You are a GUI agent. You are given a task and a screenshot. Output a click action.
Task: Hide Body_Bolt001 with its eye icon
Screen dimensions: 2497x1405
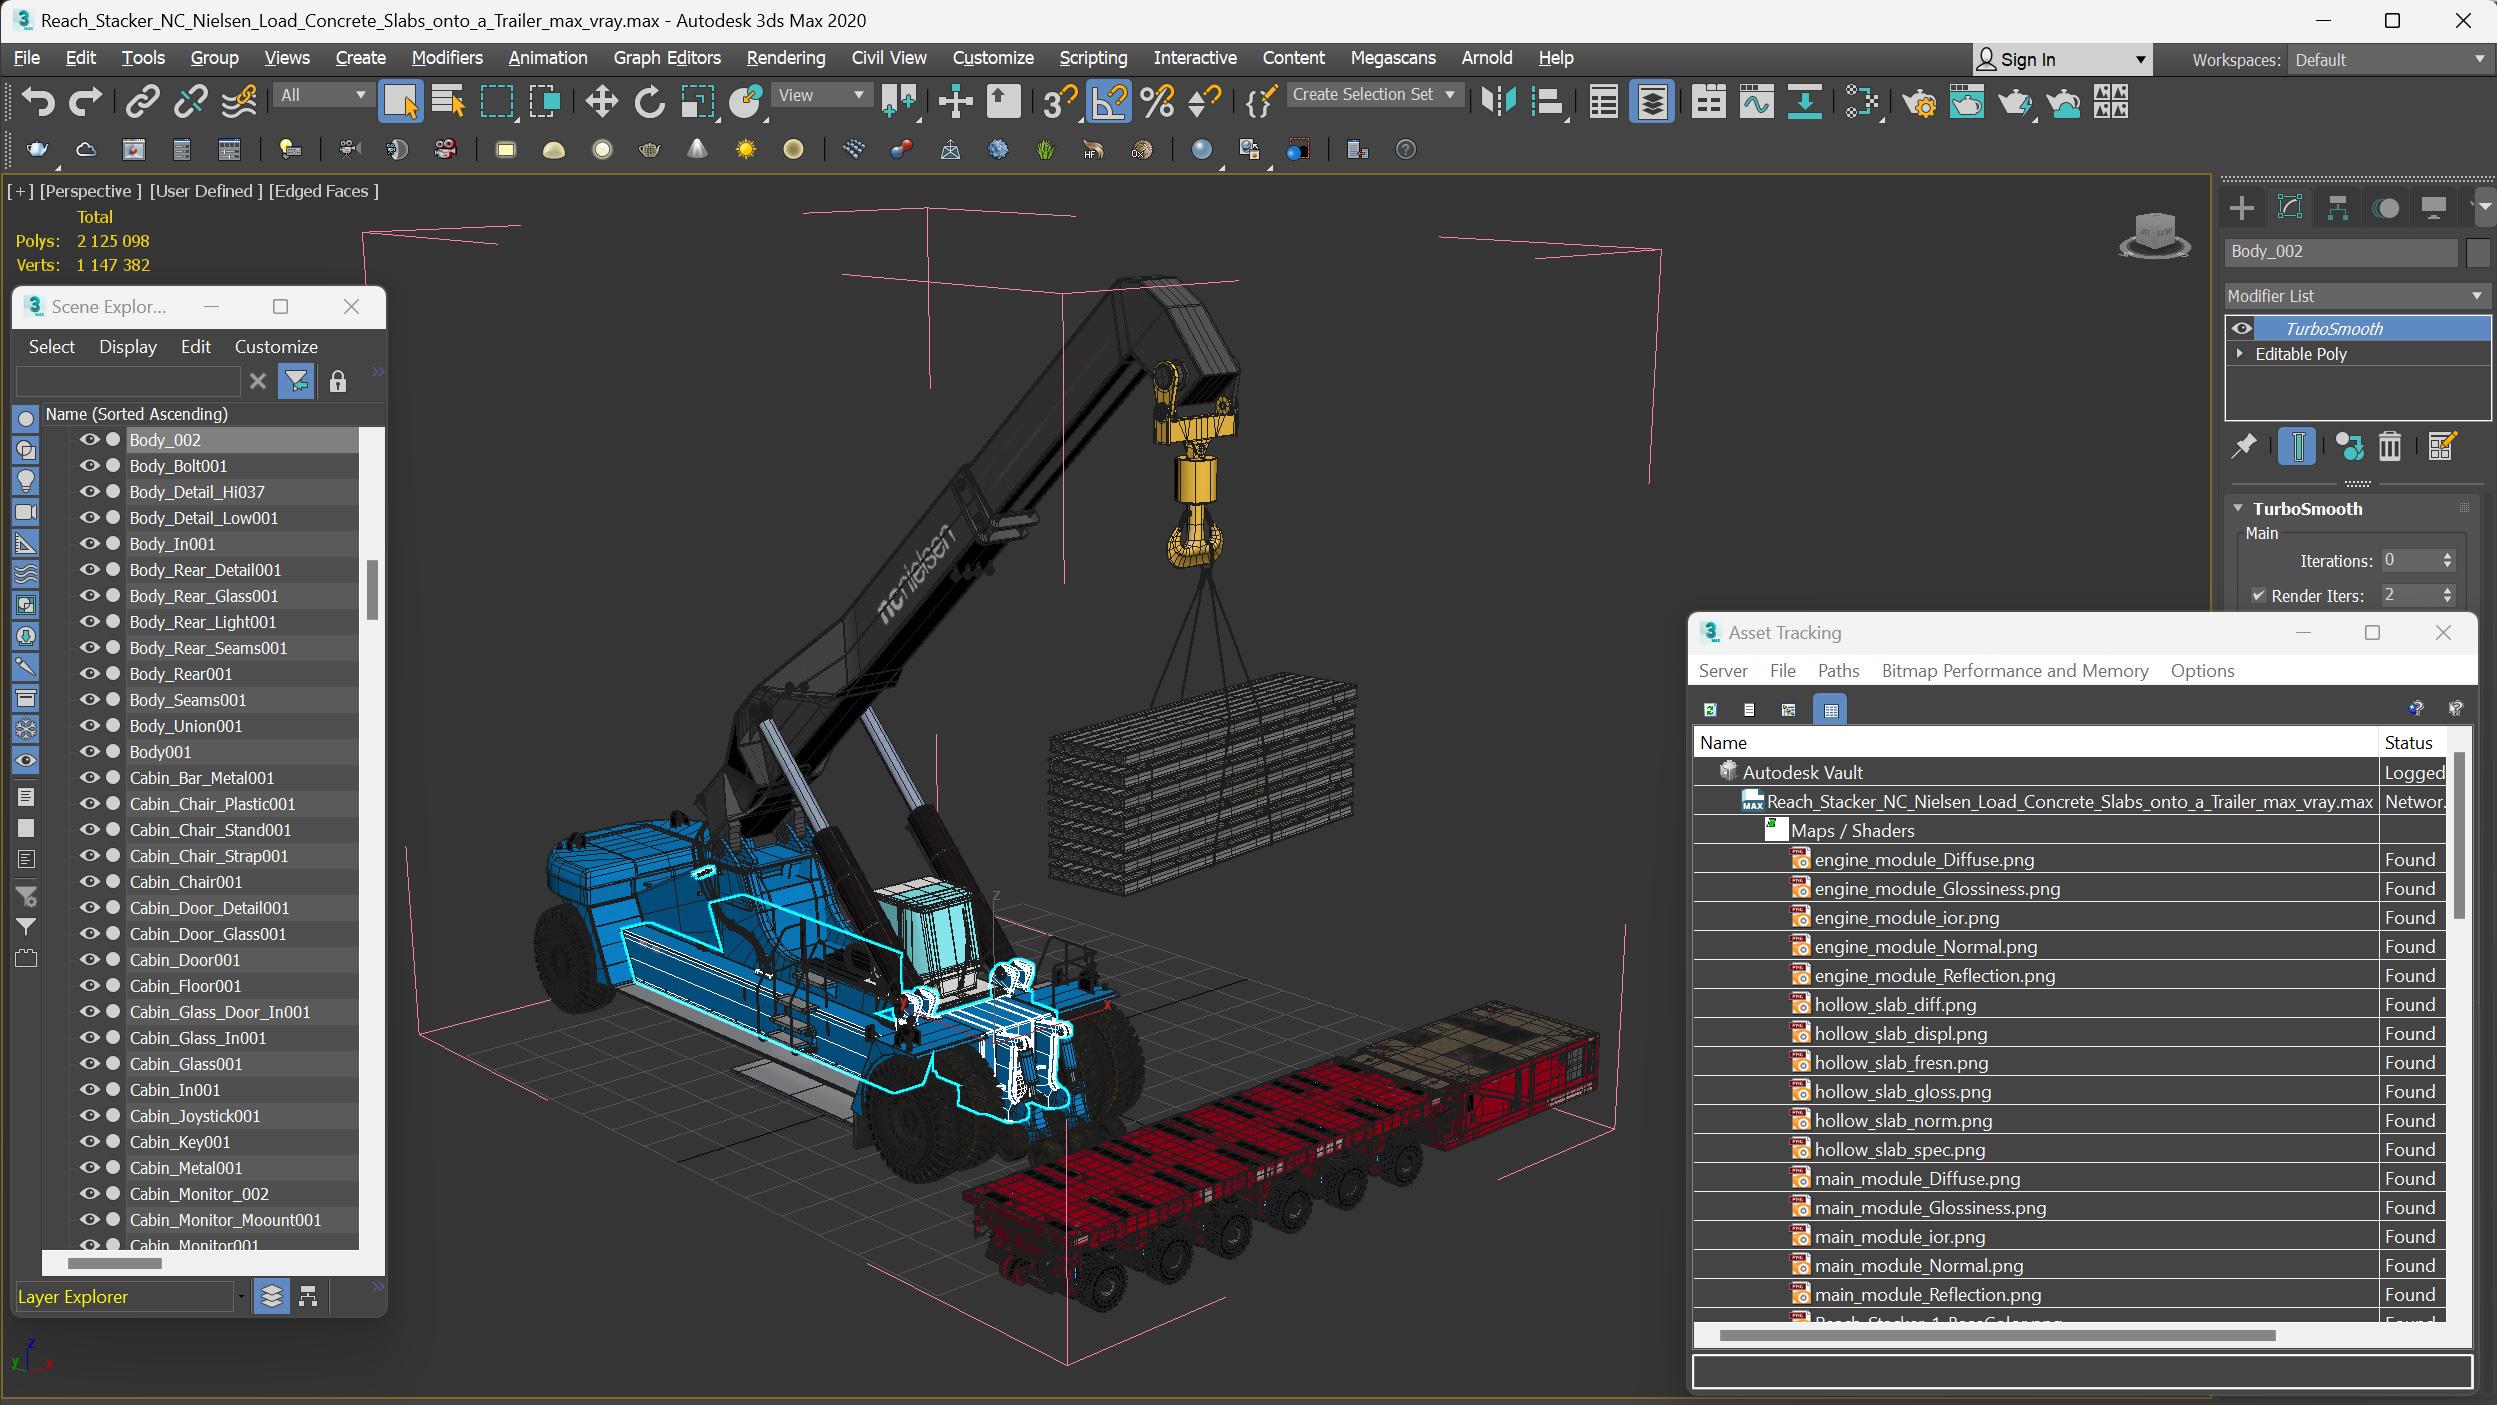click(x=89, y=465)
